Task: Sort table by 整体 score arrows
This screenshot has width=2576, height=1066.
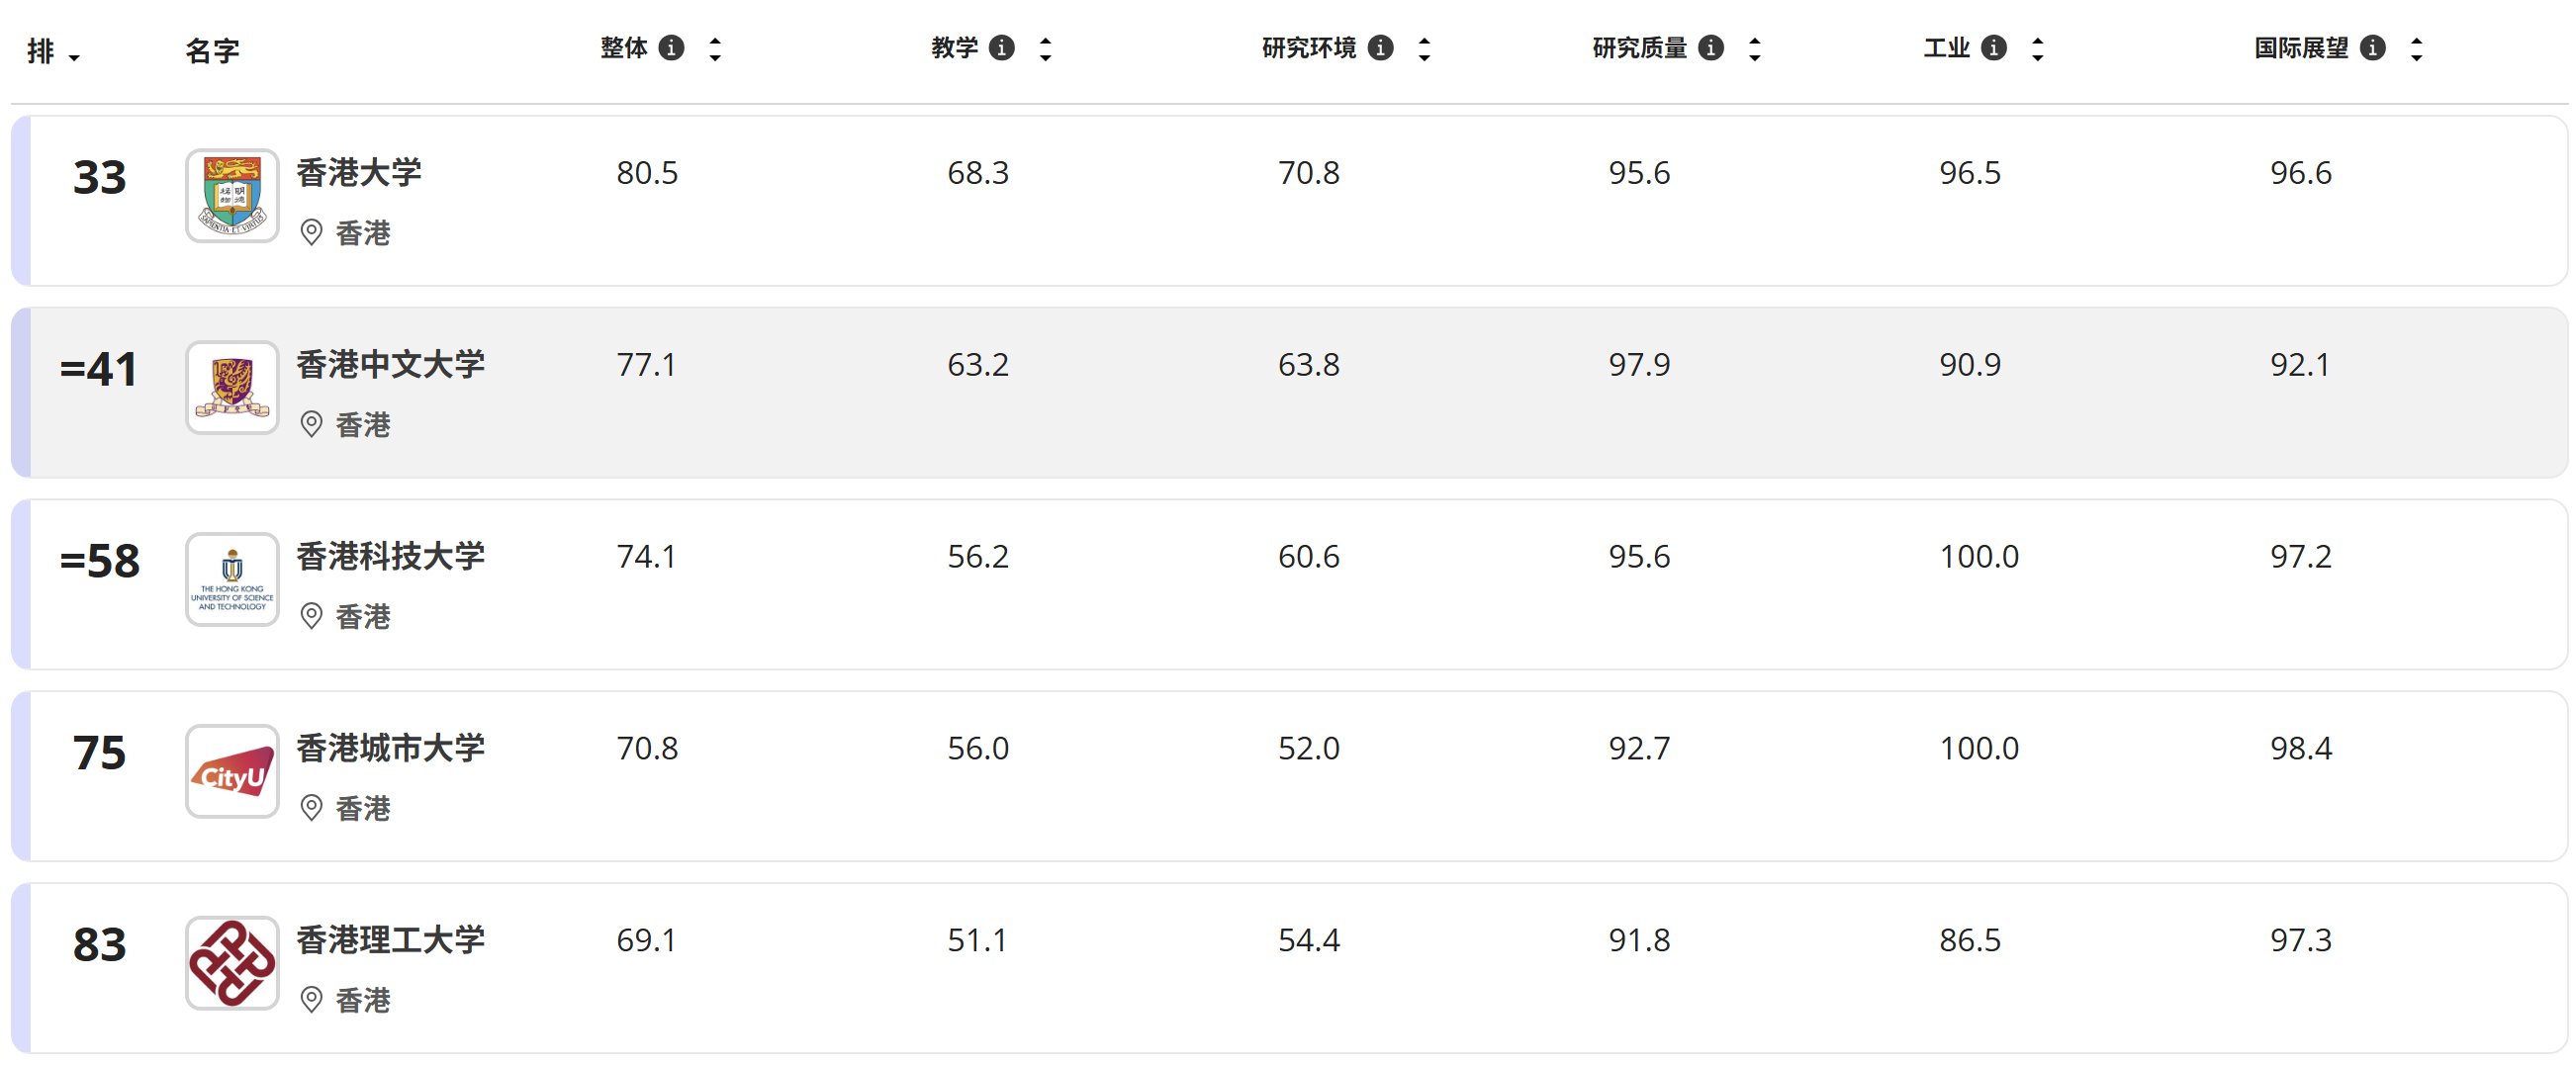Action: pos(715,49)
